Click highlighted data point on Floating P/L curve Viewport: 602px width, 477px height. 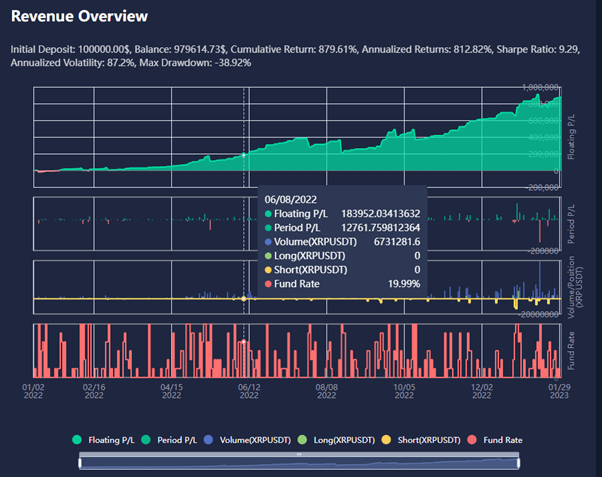pos(244,155)
